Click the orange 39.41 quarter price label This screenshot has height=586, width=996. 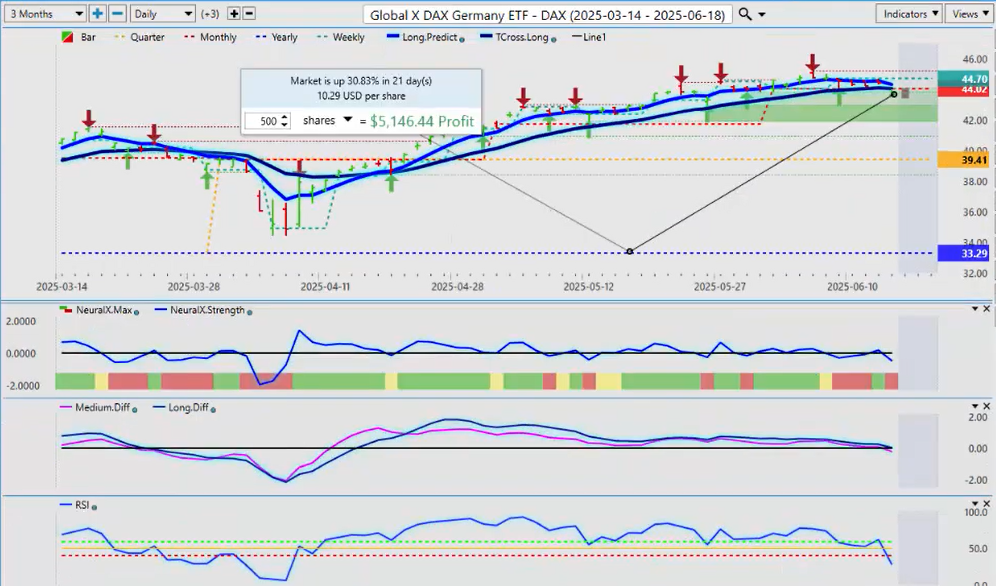pyautogui.click(x=963, y=160)
